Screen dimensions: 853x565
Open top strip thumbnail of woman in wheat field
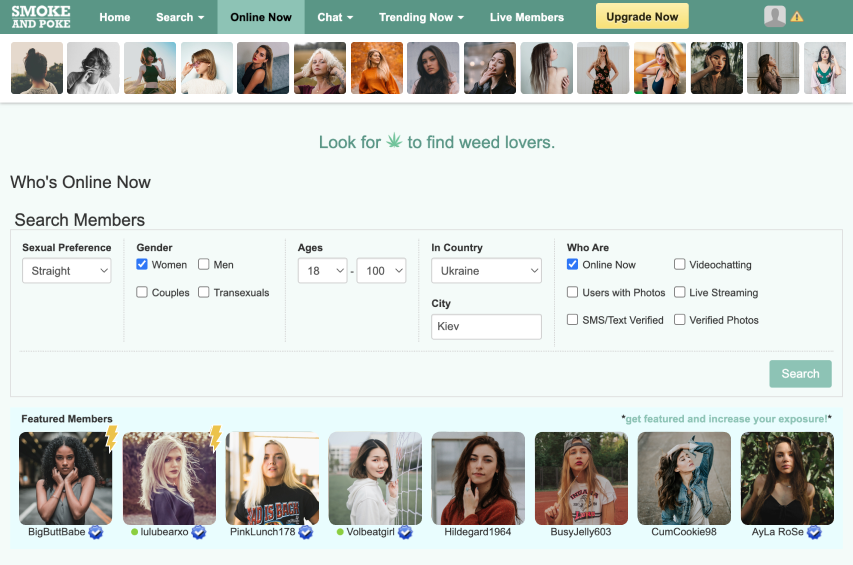pyautogui.click(x=150, y=68)
